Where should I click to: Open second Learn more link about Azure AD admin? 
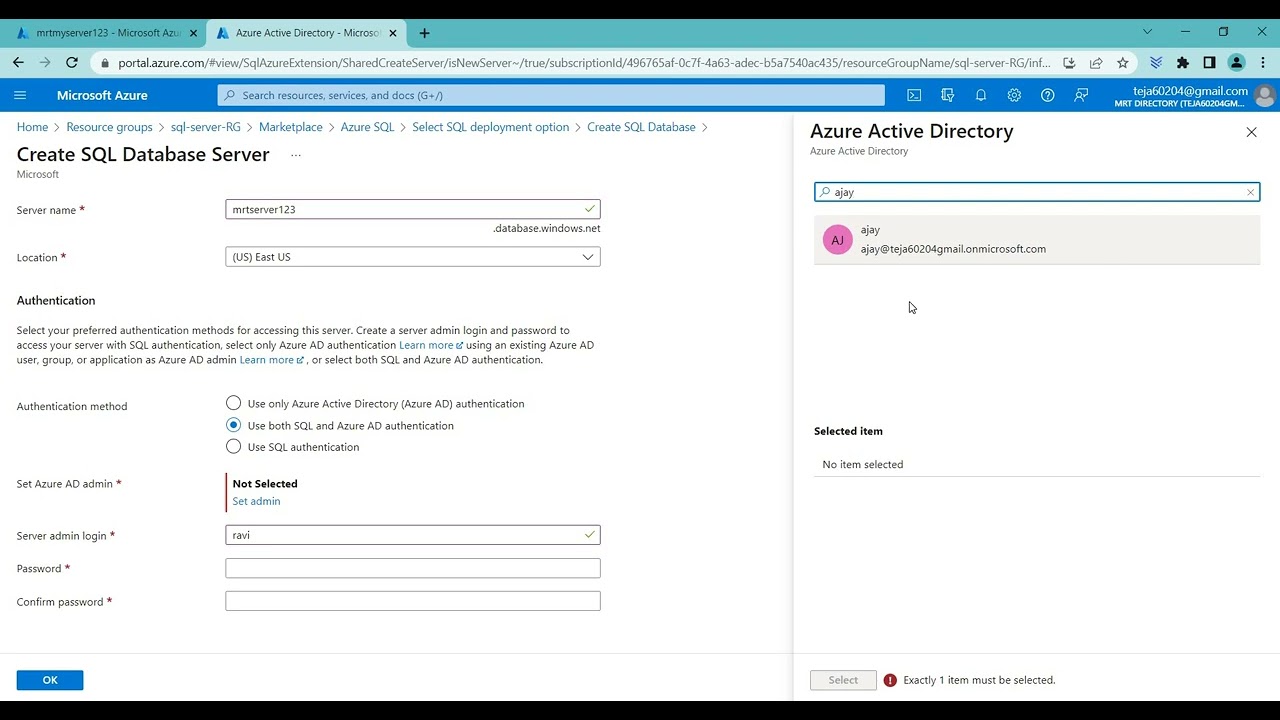coord(271,360)
